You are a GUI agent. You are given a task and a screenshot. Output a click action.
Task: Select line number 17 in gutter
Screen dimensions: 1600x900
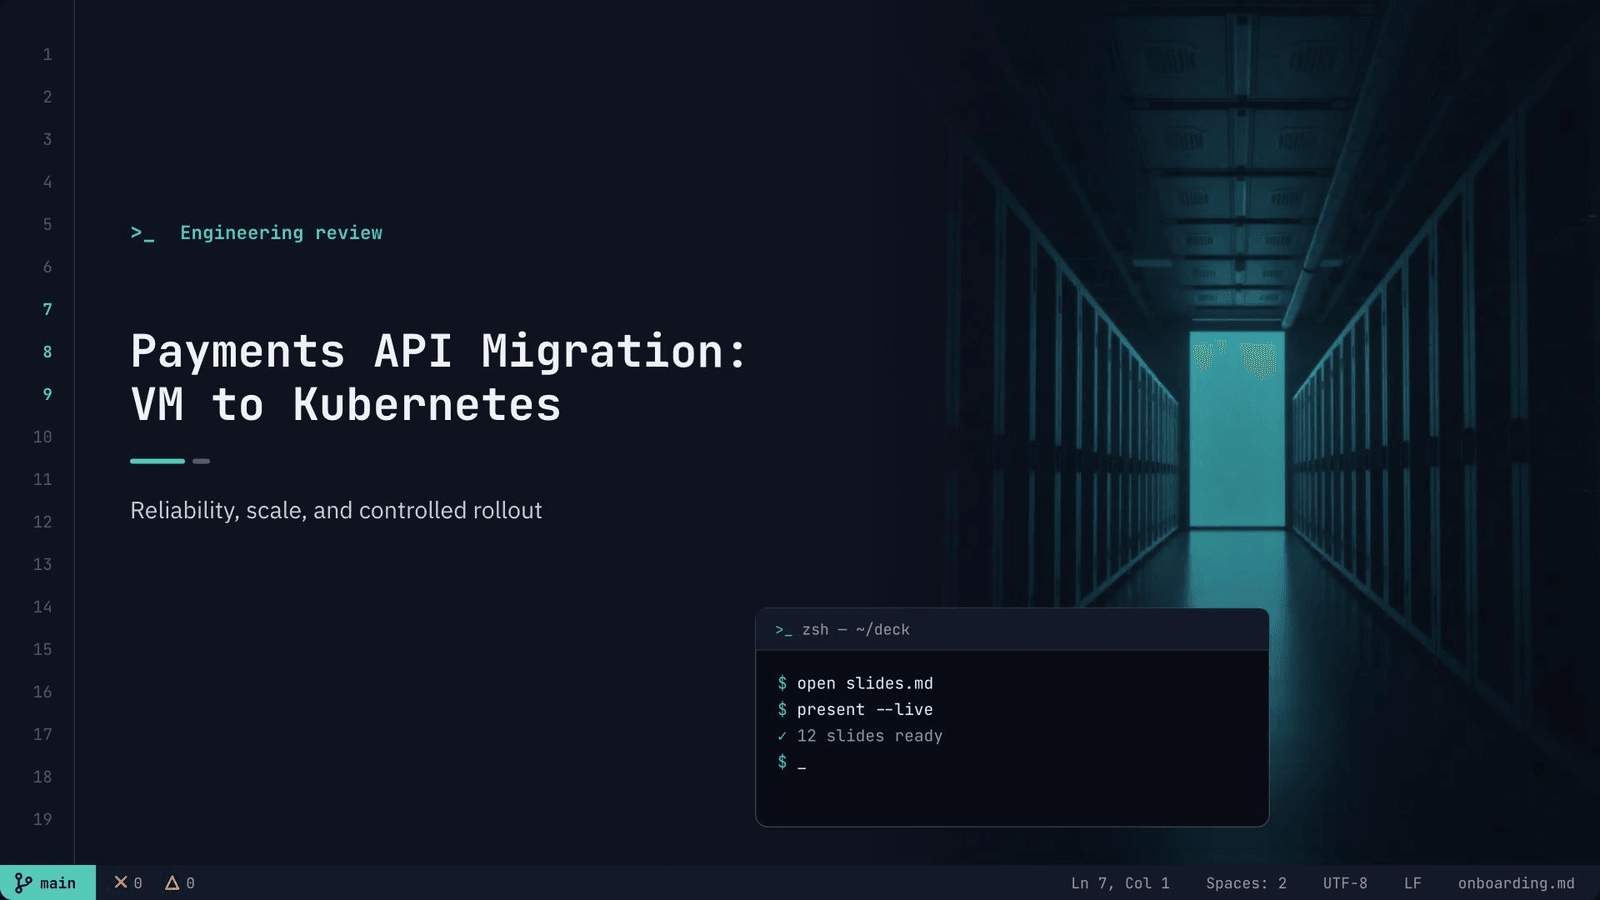coord(42,734)
